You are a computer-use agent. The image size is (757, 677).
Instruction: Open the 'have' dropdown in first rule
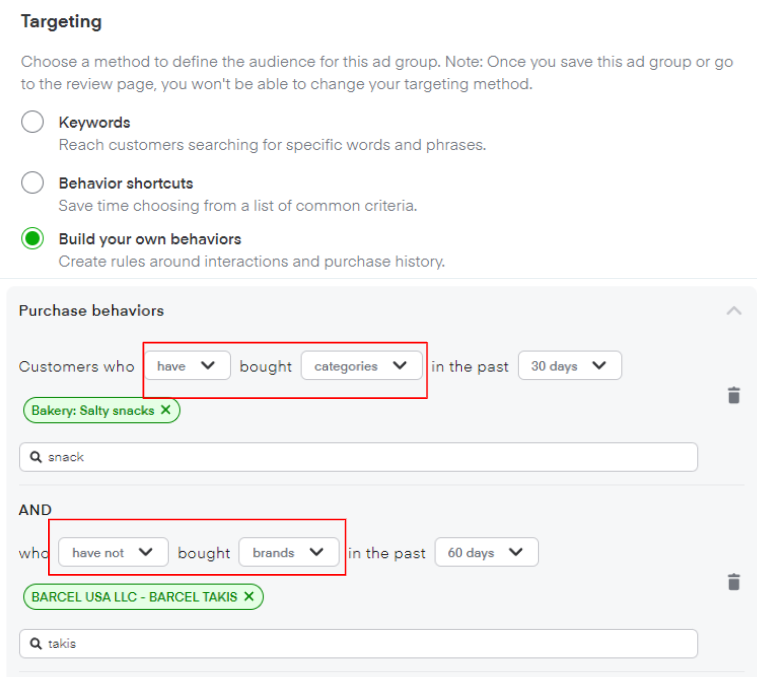click(x=187, y=366)
